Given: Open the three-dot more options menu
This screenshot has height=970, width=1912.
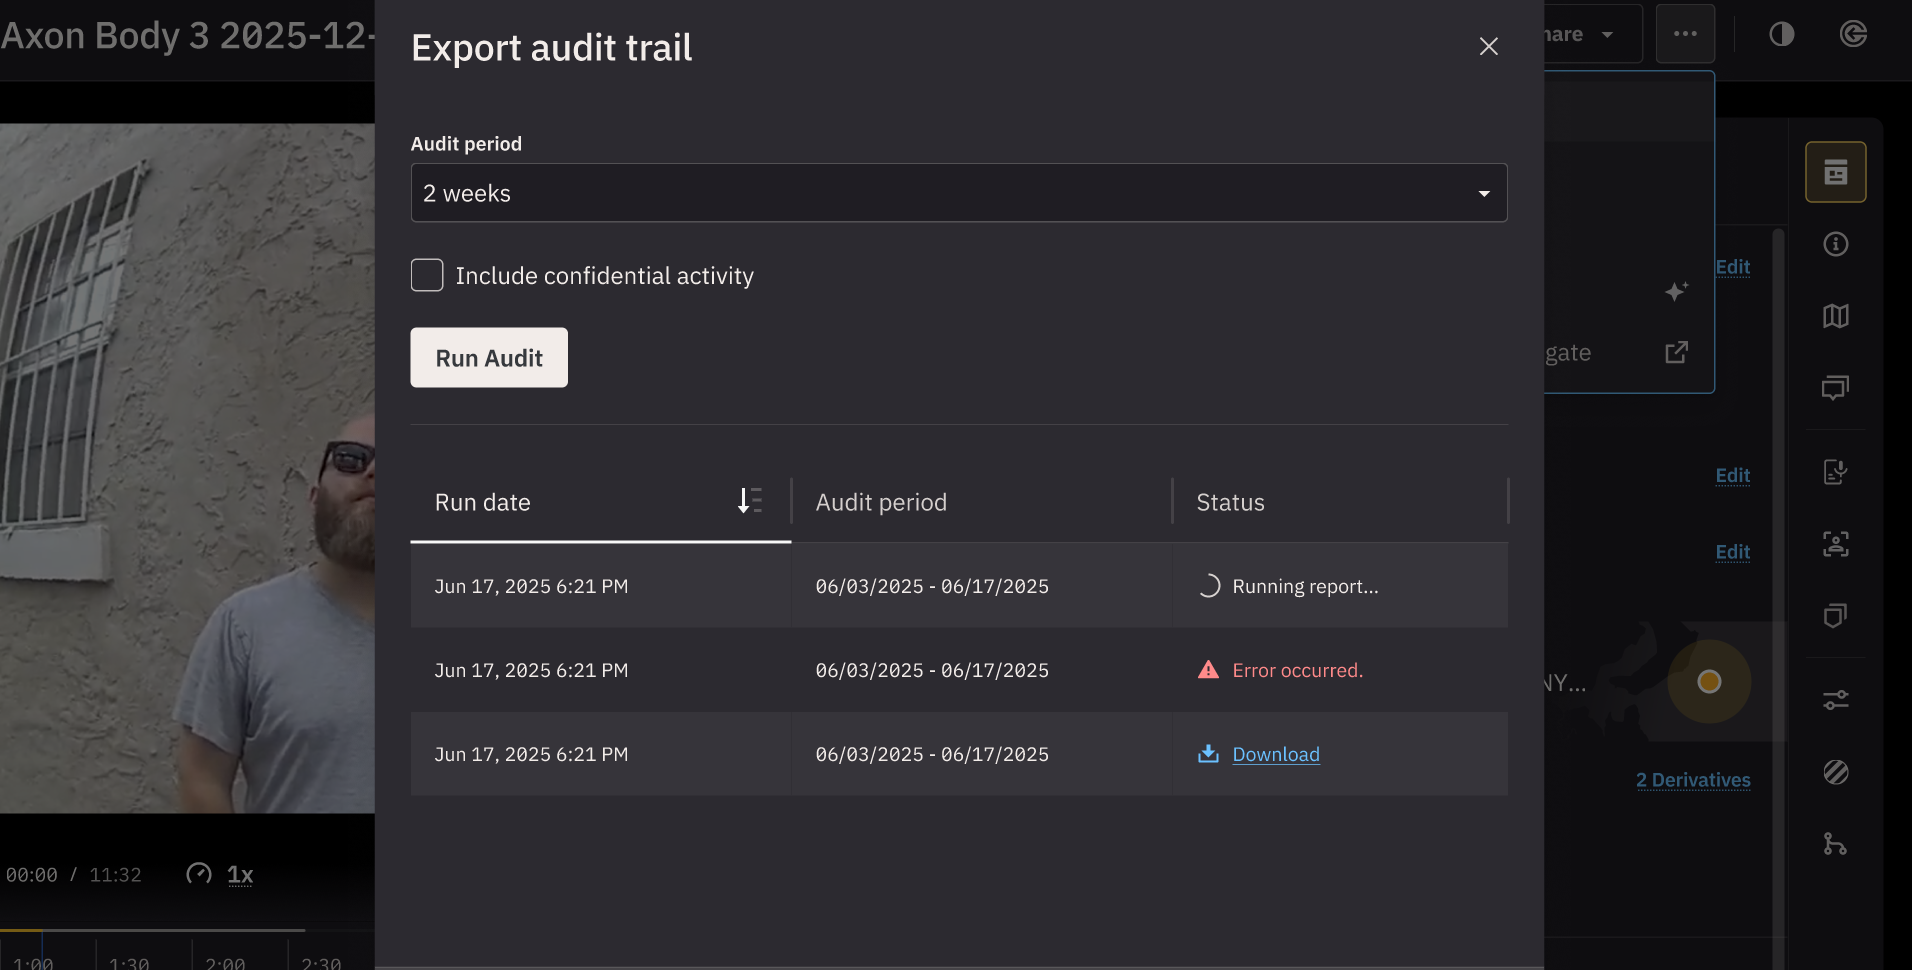Looking at the screenshot, I should point(1685,34).
